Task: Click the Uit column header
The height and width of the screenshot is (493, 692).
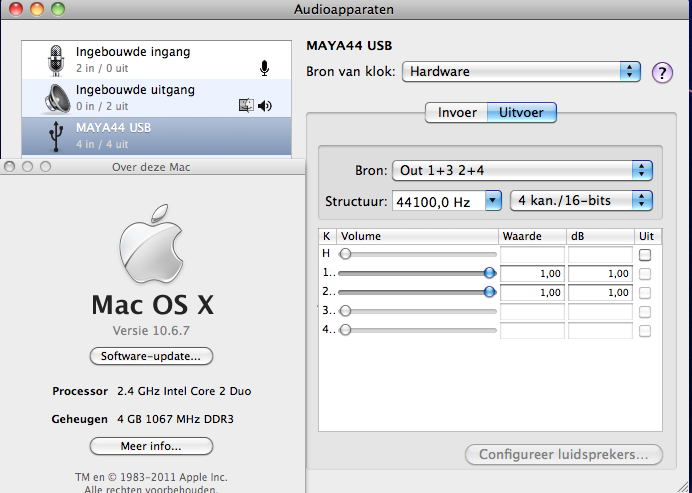Action: pyautogui.click(x=648, y=236)
